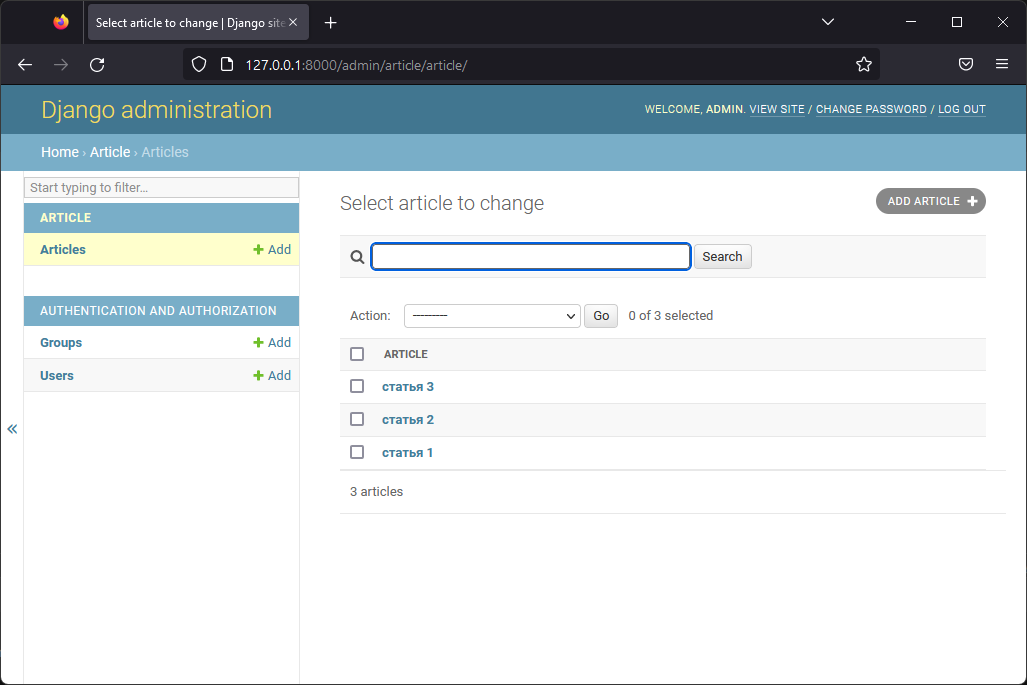This screenshot has width=1027, height=685.
Task: Go to Home in breadcrumbs
Action: [60, 152]
